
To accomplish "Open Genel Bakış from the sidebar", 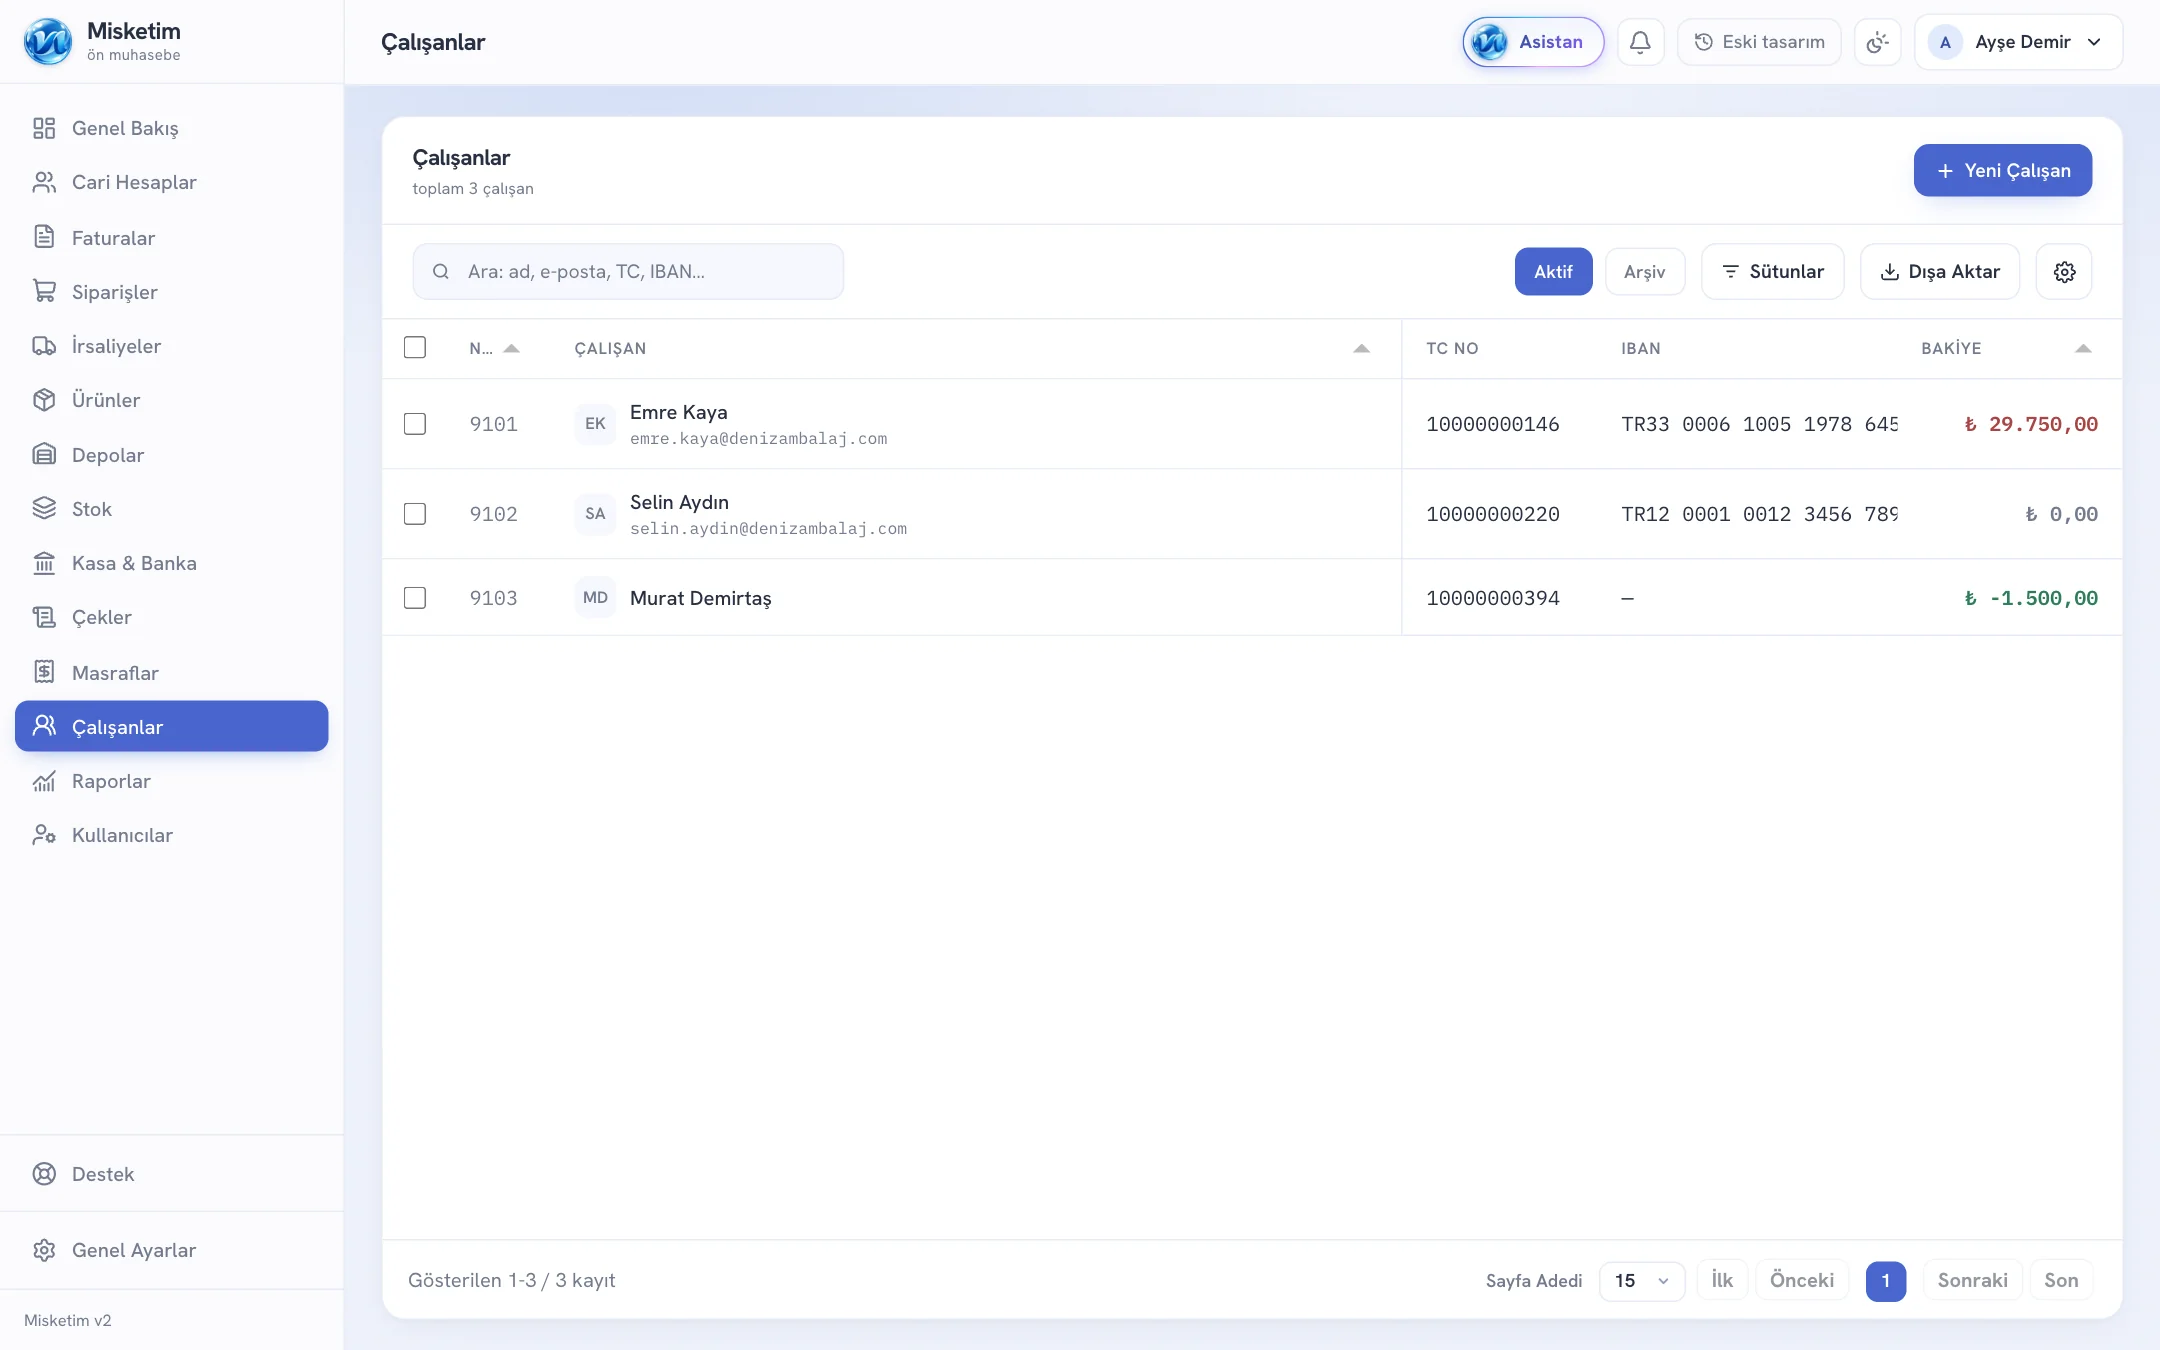I will pyautogui.click(x=172, y=128).
